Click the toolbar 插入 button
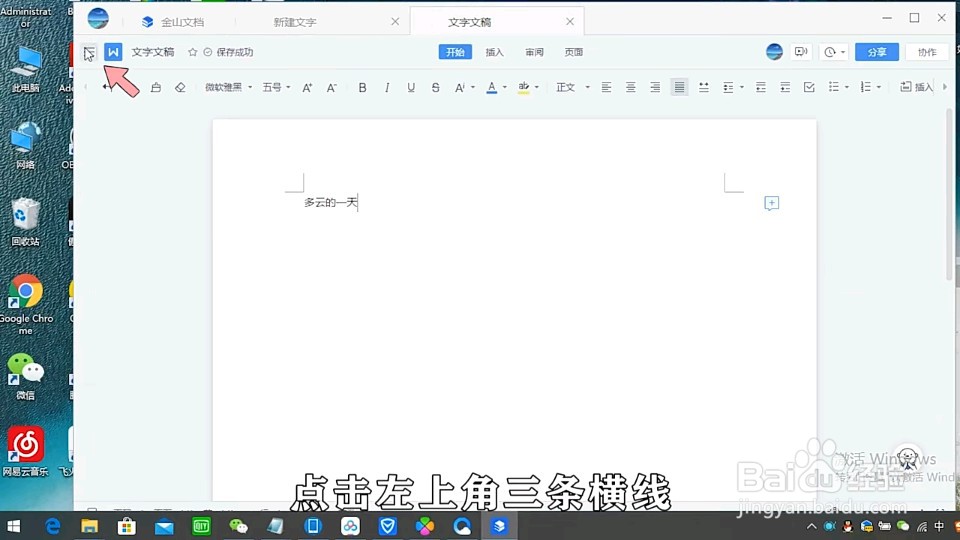The height and width of the screenshot is (540, 960). point(917,88)
